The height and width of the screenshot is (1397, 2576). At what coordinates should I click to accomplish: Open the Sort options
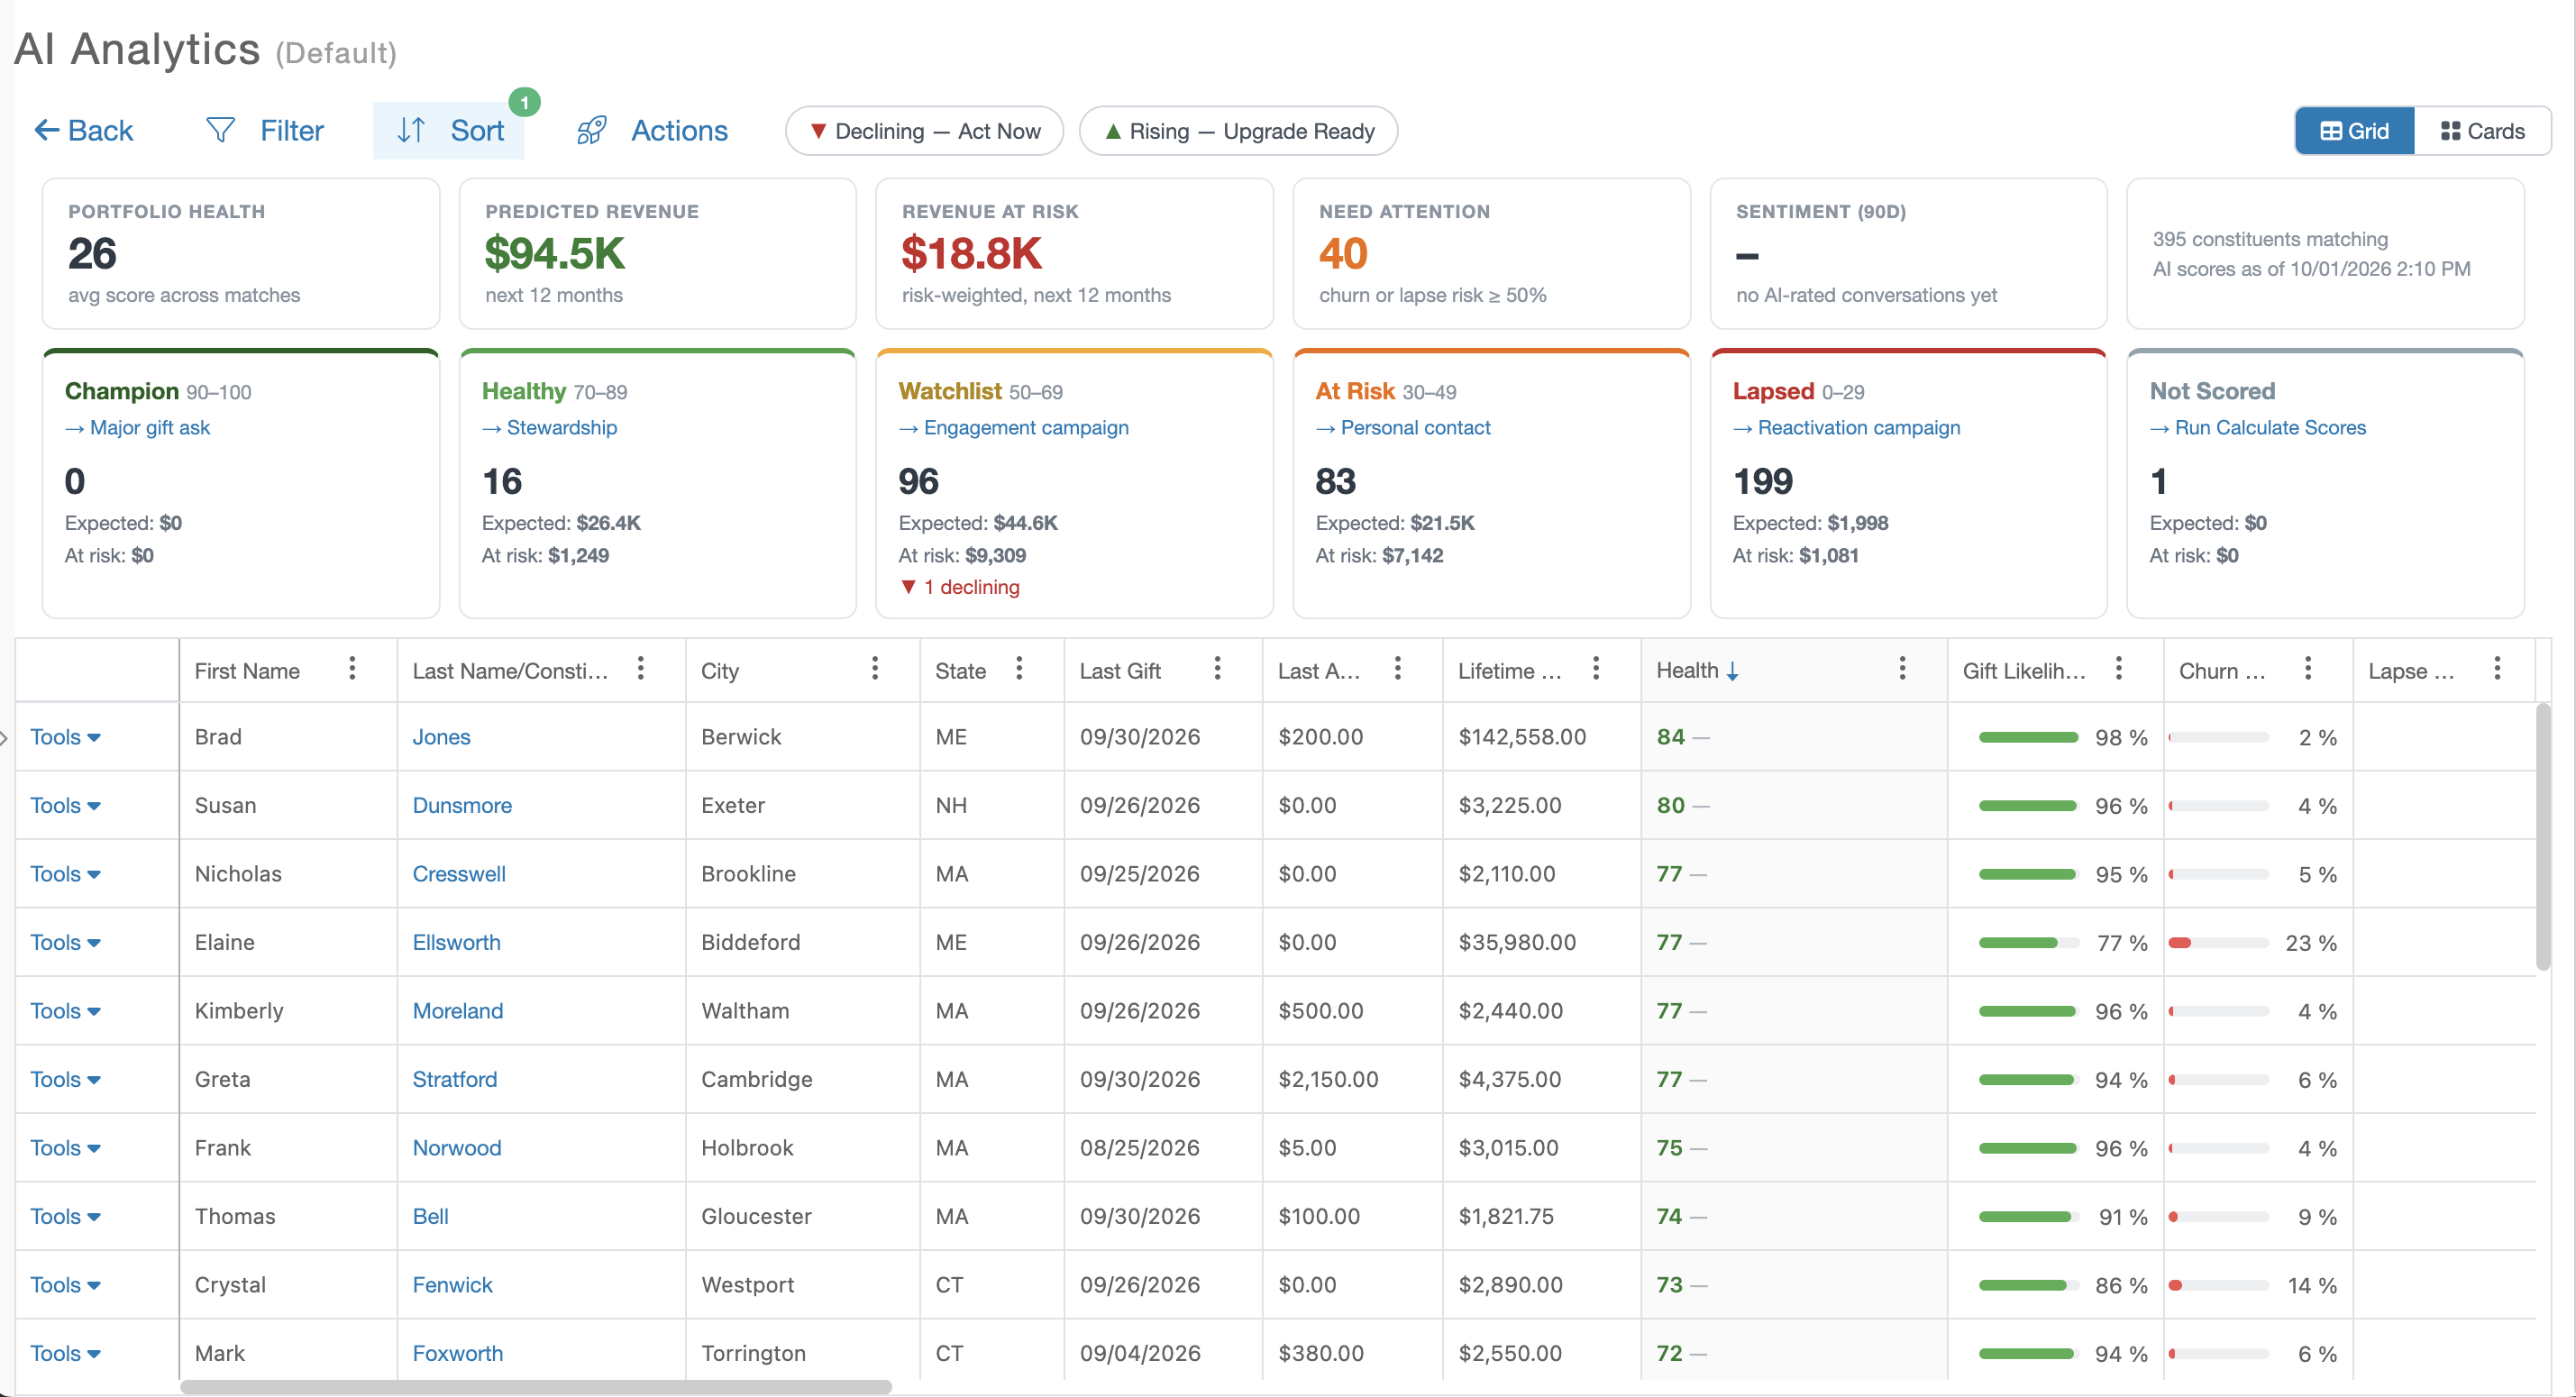pyautogui.click(x=449, y=130)
